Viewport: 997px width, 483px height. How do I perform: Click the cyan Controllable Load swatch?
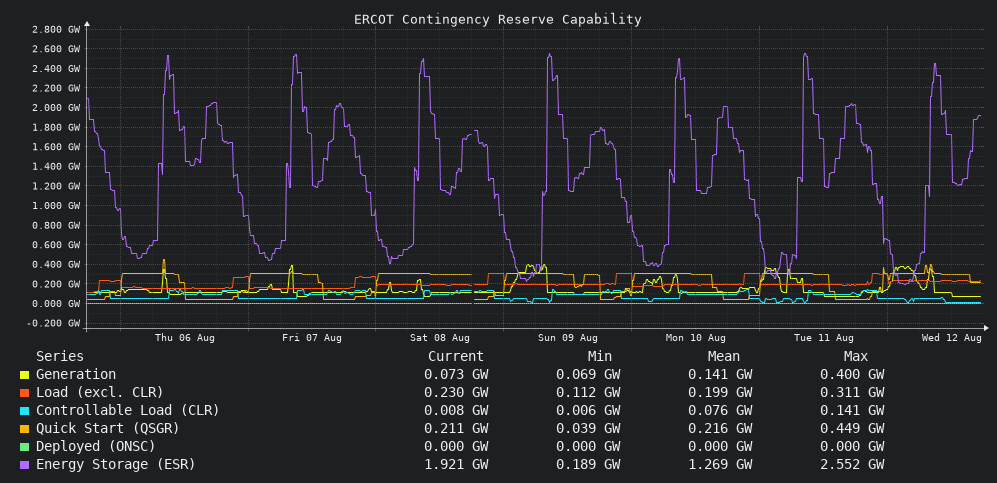point(24,411)
